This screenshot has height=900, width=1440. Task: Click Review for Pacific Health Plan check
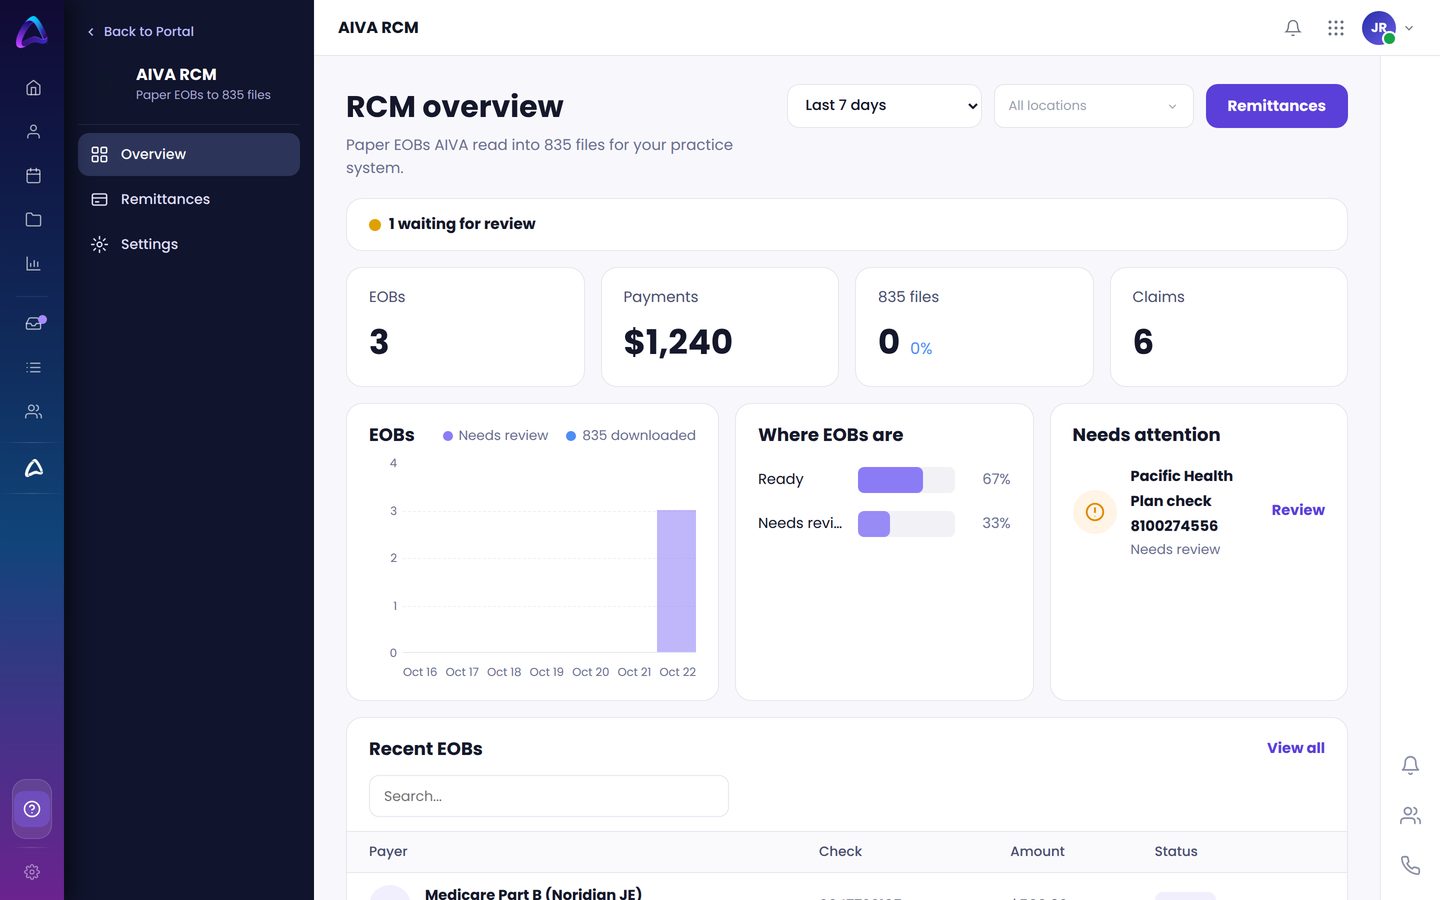point(1298,510)
